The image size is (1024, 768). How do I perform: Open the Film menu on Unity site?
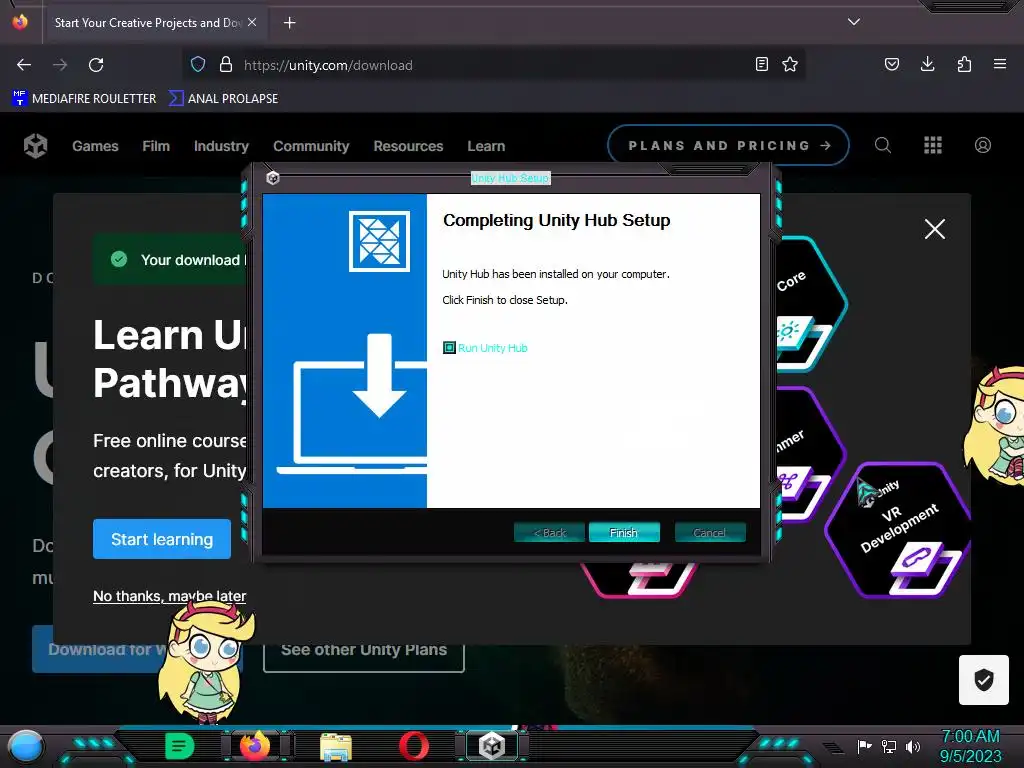click(x=156, y=146)
